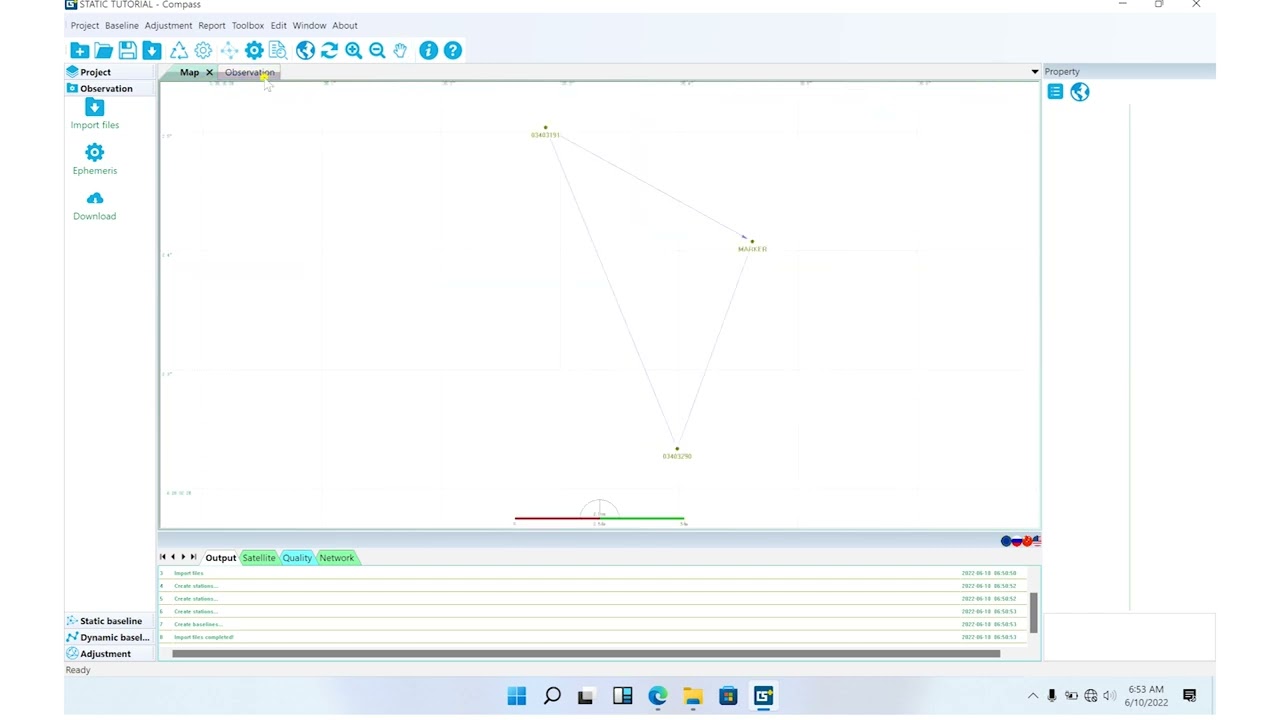Click the import download-arrow toolbar icon
The image size is (1280, 720).
(152, 50)
